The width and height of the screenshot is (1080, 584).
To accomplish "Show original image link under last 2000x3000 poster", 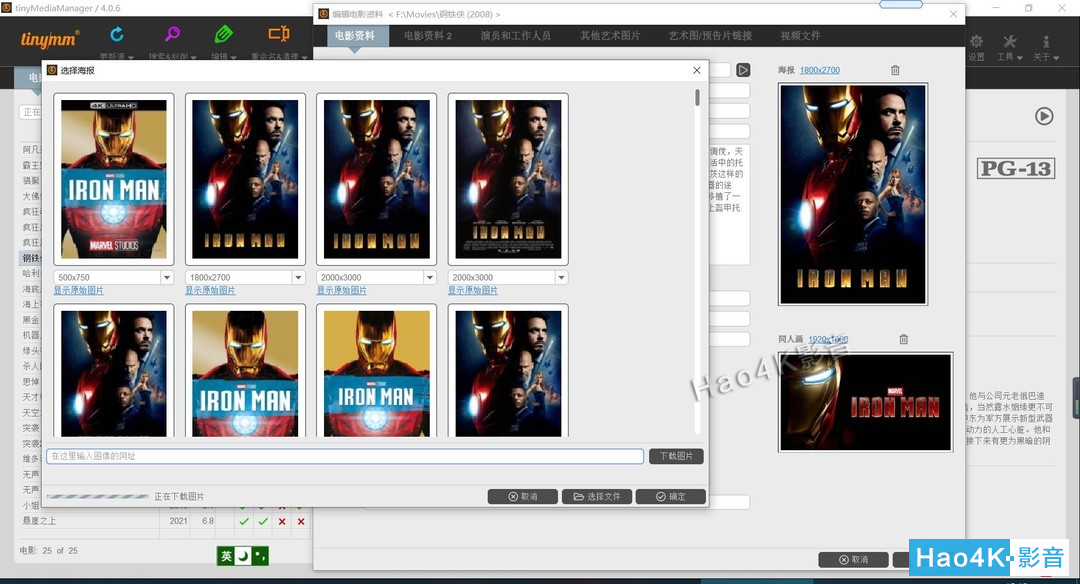I will pyautogui.click(x=473, y=291).
